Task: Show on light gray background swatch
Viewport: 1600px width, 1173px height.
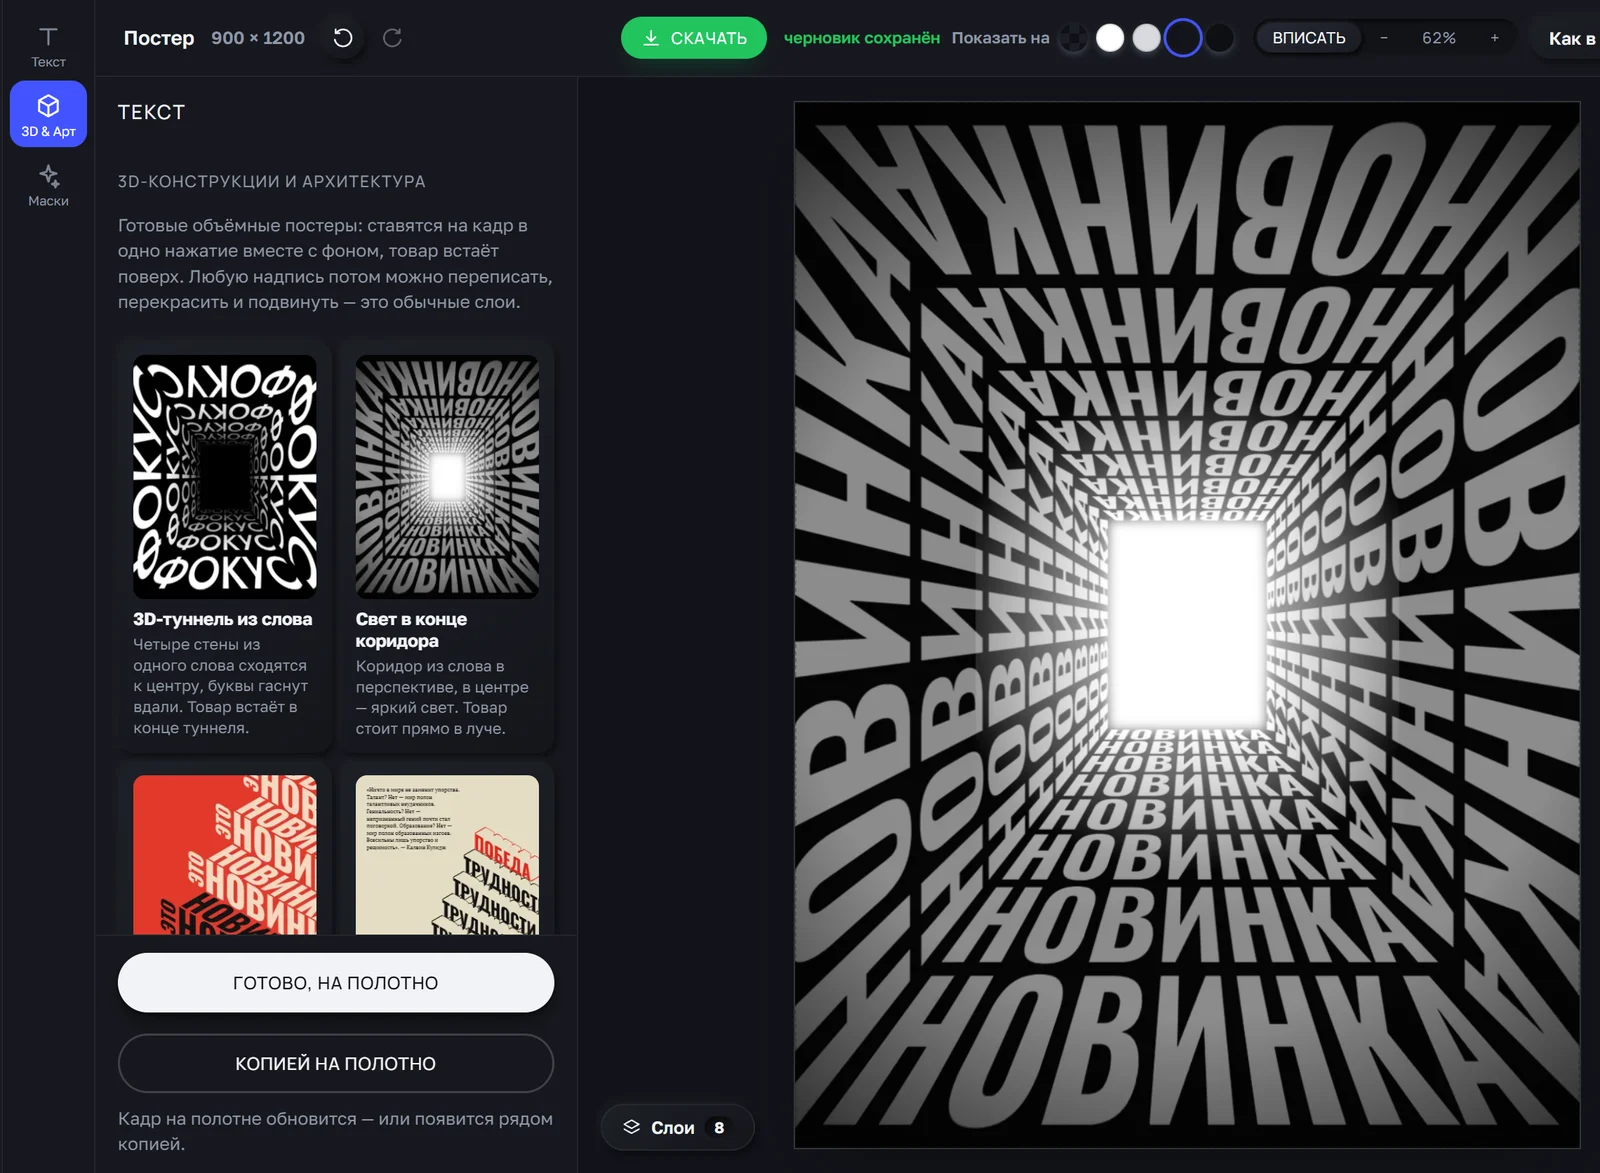Action: click(x=1147, y=38)
